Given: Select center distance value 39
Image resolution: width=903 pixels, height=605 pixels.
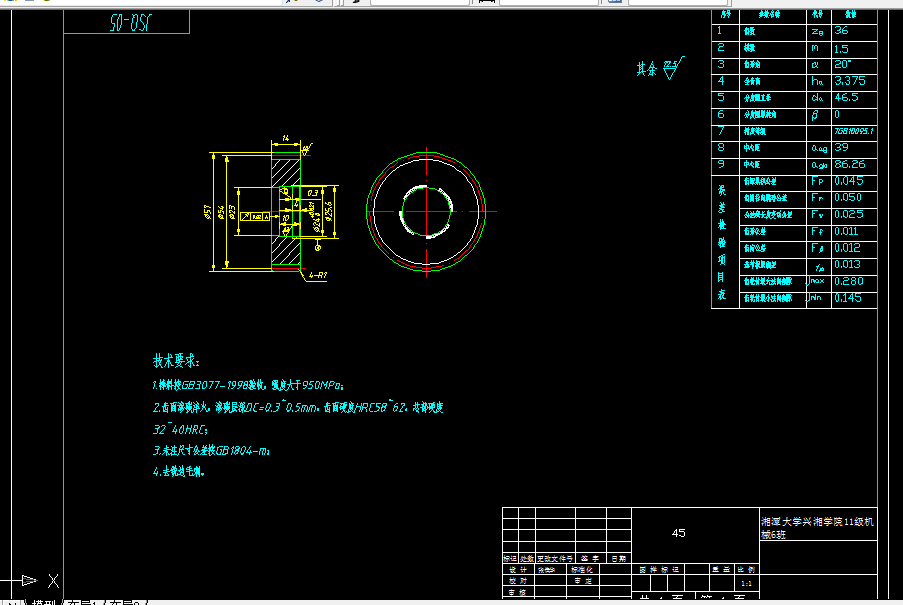Looking at the screenshot, I should [841, 147].
